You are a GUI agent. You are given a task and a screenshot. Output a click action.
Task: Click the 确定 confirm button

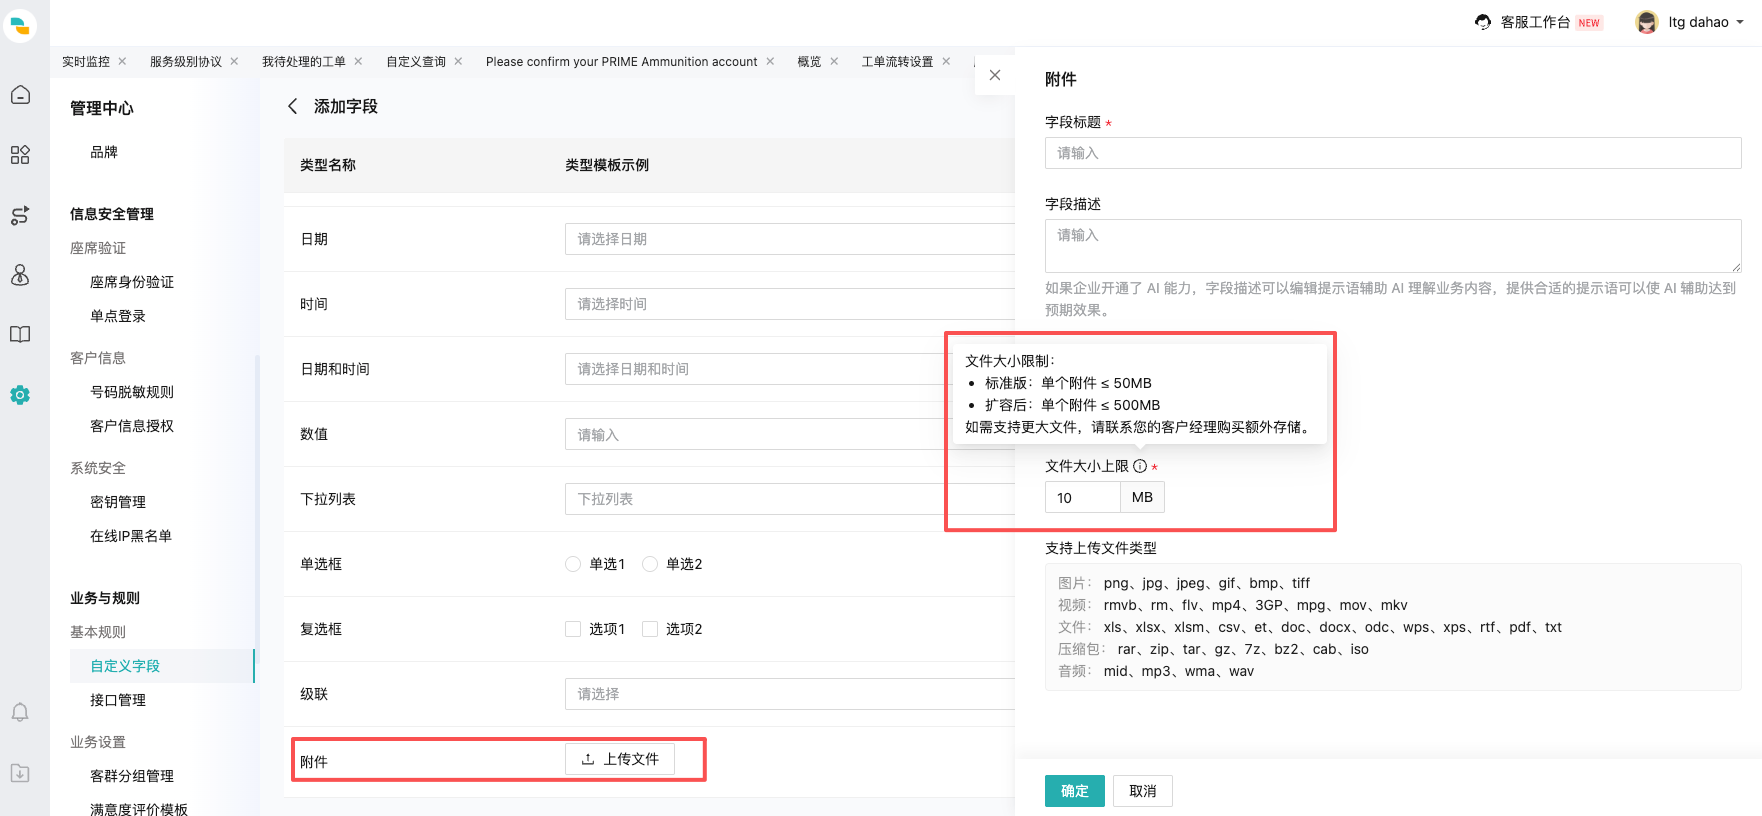[1074, 791]
